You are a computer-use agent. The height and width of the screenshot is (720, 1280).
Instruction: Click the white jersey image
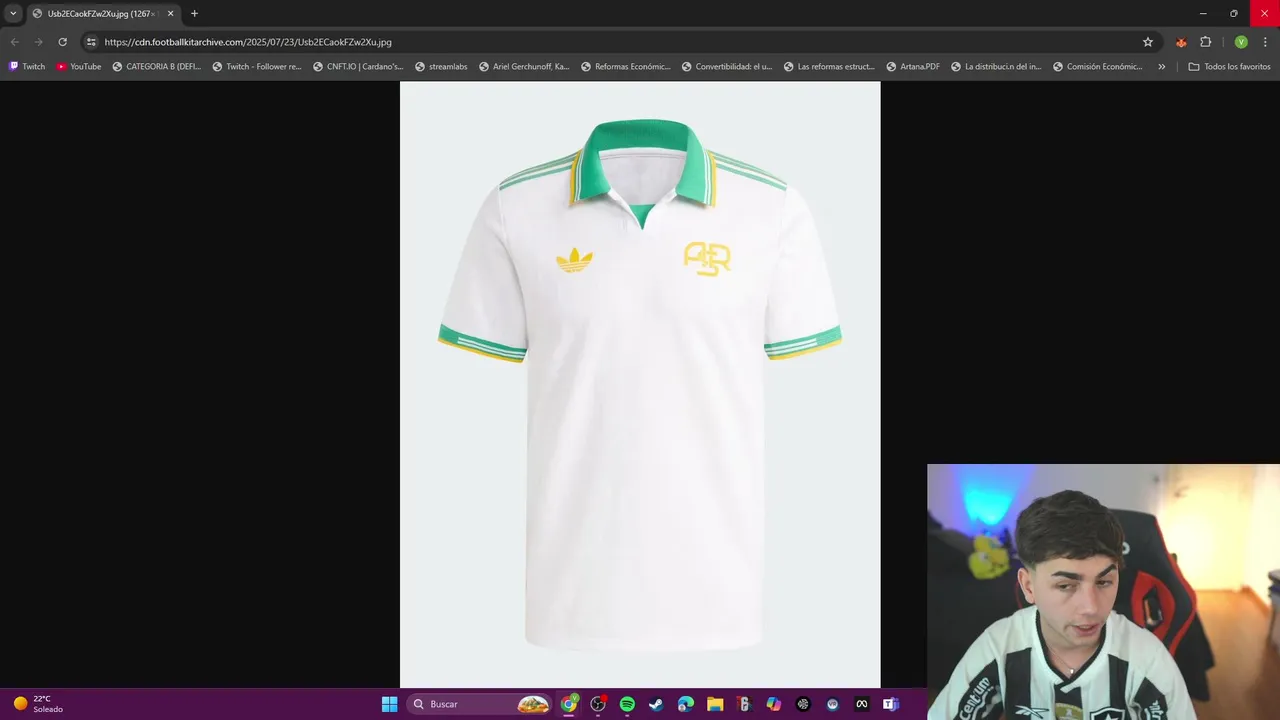pyautogui.click(x=640, y=385)
